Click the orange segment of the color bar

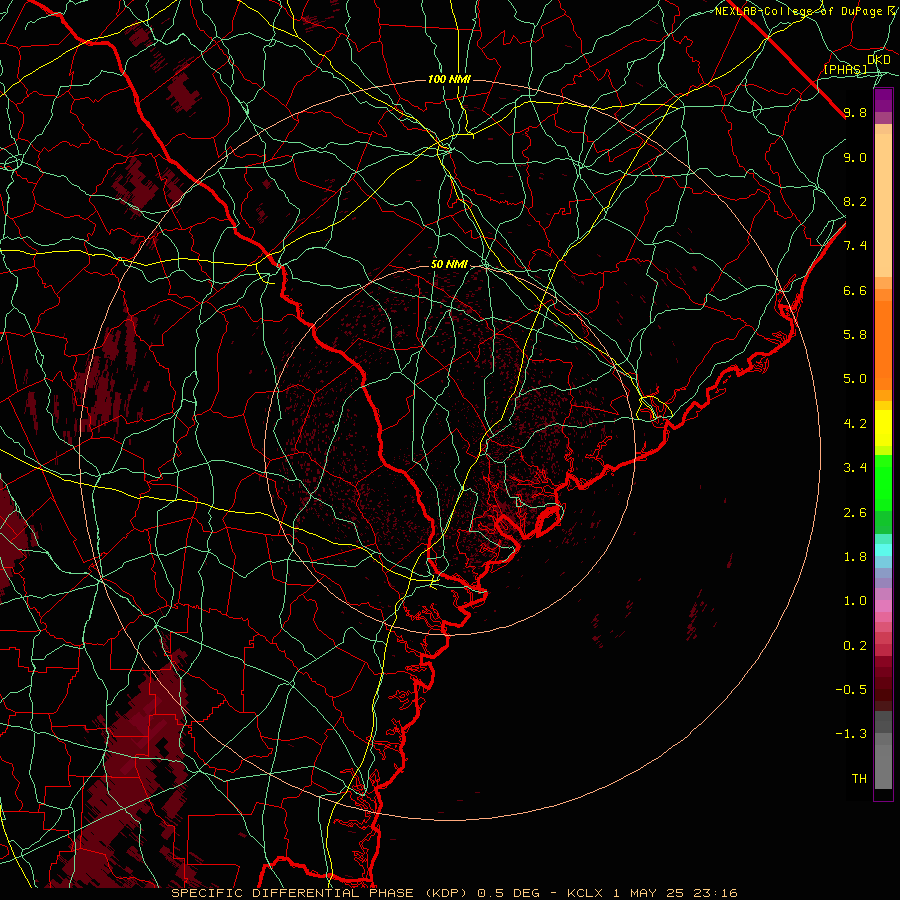coord(883,344)
